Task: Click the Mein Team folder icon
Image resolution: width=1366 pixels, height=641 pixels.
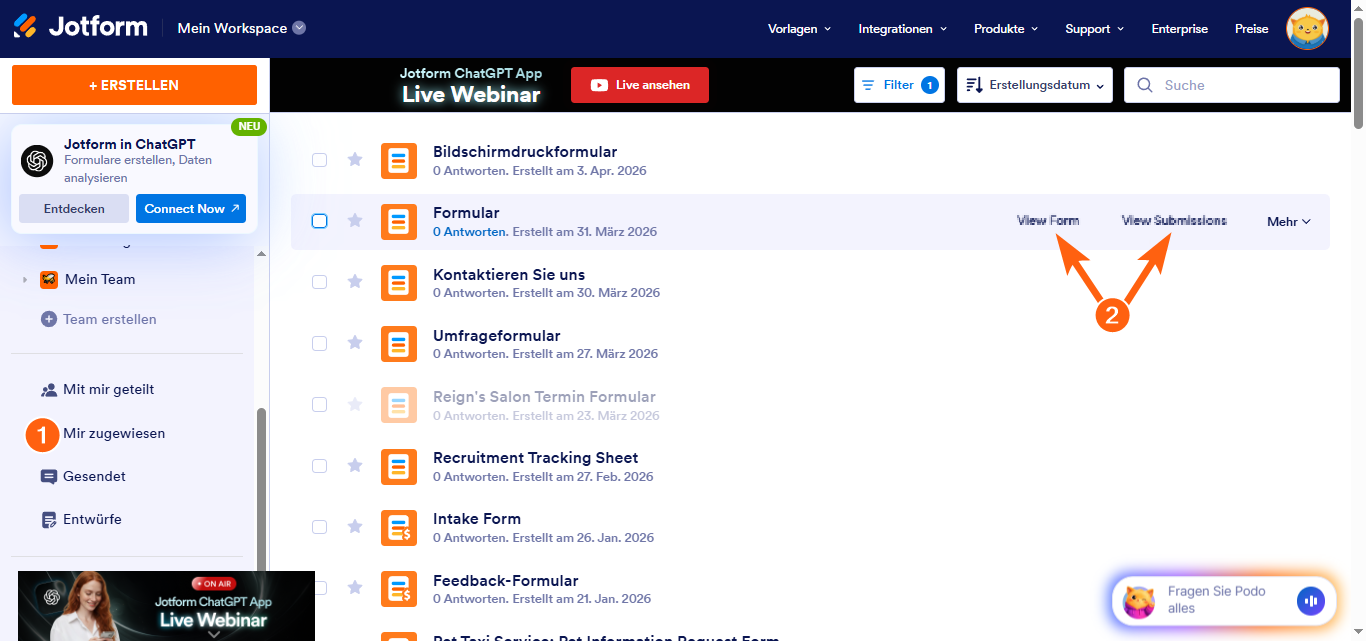Action: [49, 279]
